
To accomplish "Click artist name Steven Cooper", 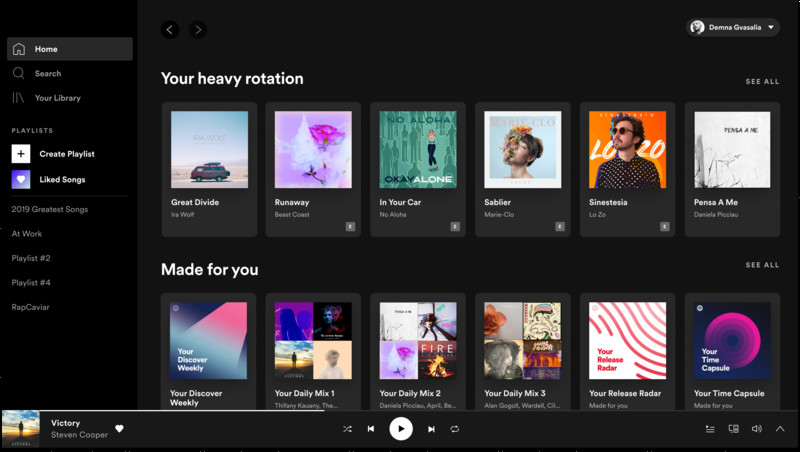I will click(79, 435).
